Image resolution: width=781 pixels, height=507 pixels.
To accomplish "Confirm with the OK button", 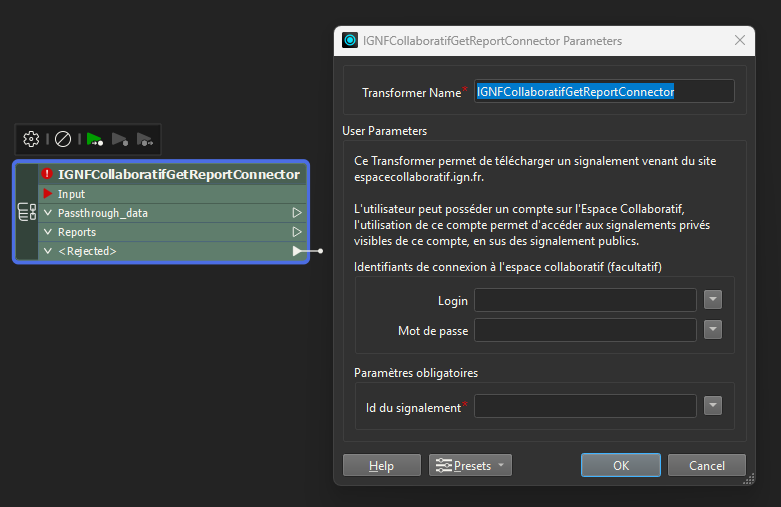I will click(621, 465).
